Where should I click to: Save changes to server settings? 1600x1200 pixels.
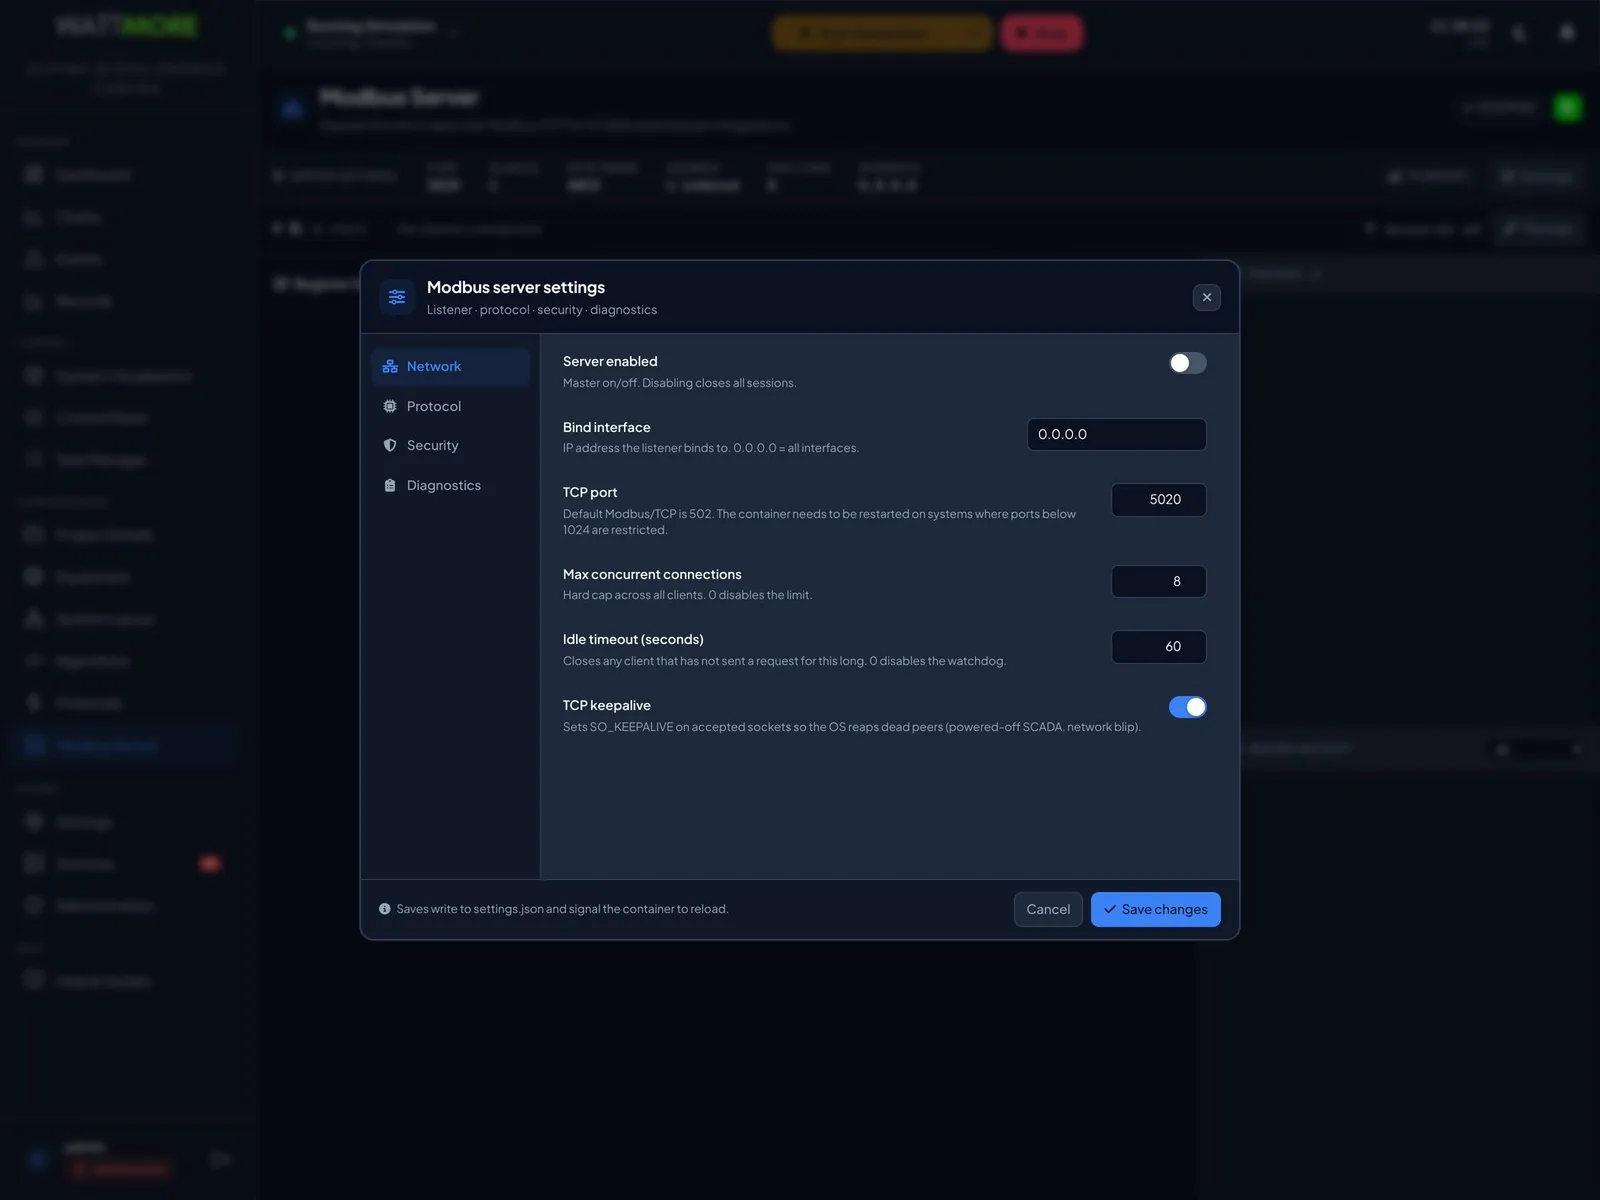[1156, 909]
